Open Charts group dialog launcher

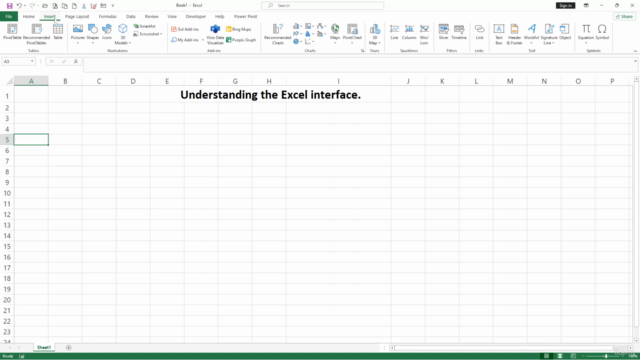pos(362,51)
